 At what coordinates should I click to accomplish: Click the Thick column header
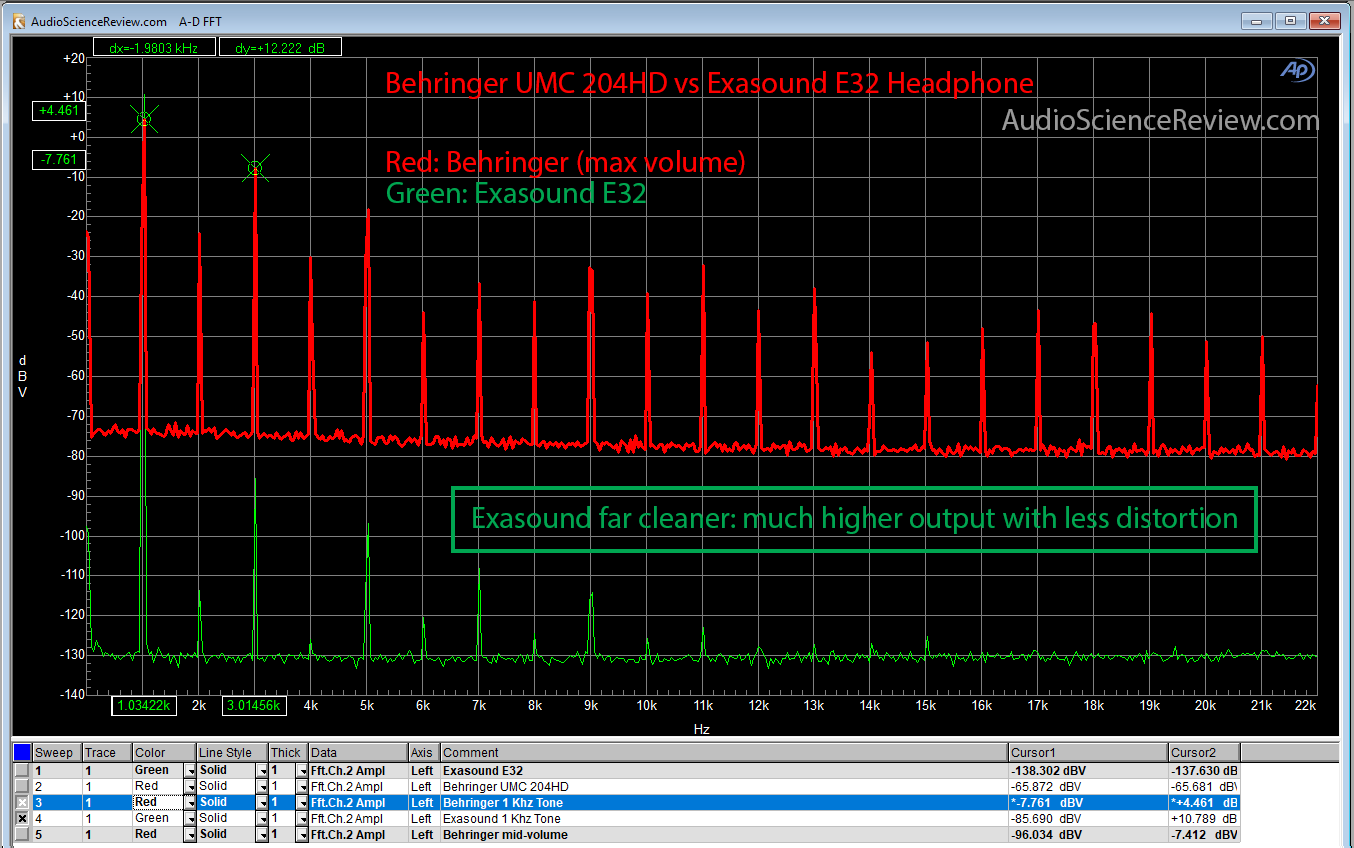click(x=288, y=753)
